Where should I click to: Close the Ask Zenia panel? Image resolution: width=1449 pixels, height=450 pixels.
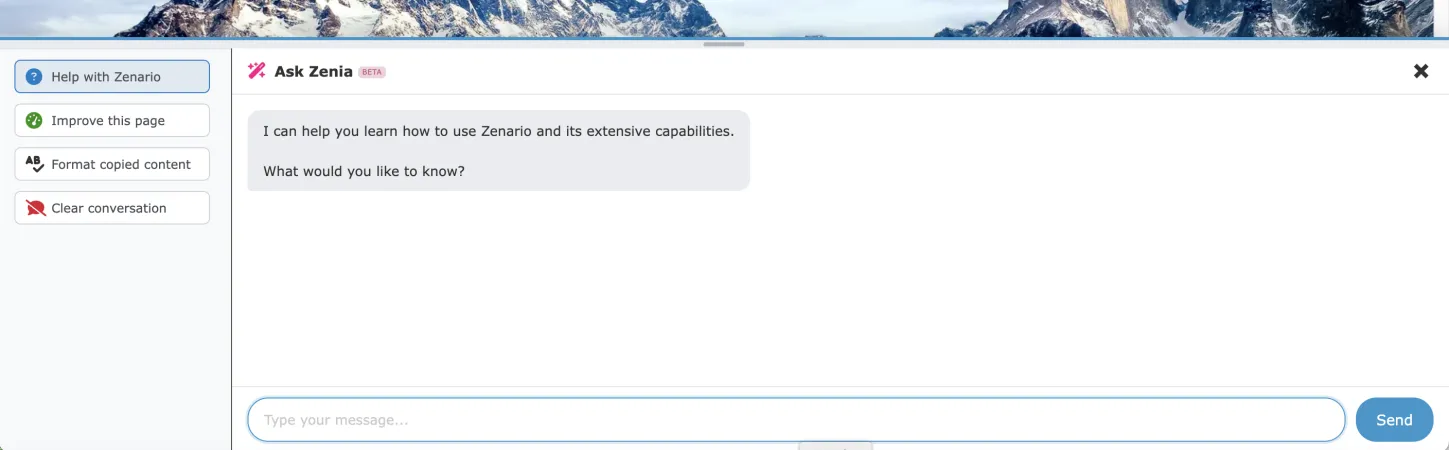pyautogui.click(x=1421, y=71)
